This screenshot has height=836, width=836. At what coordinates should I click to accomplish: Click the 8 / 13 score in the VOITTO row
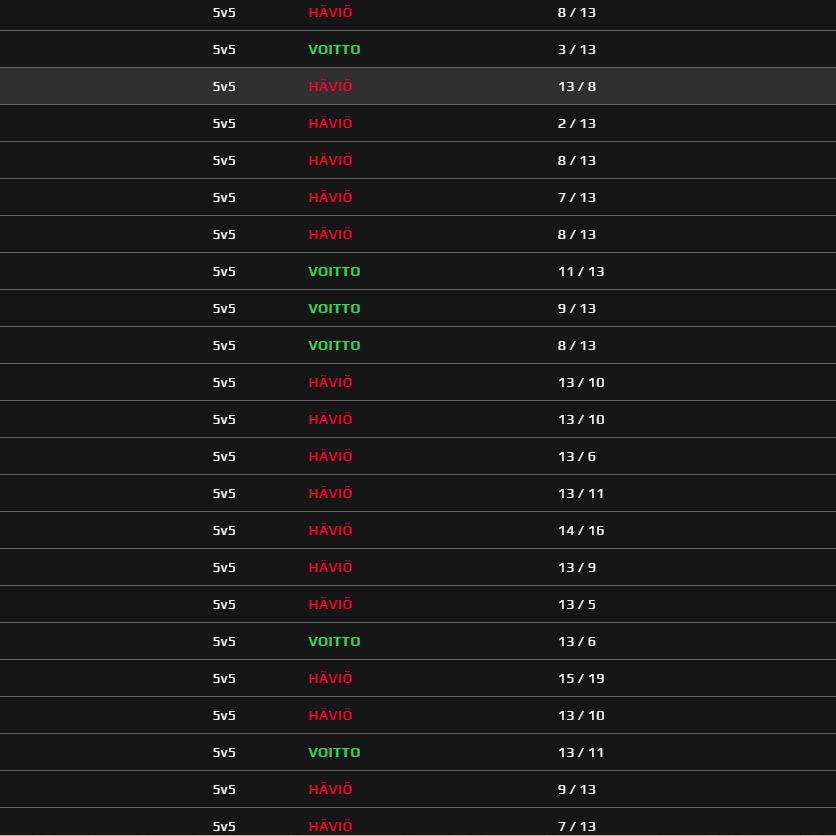[576, 345]
